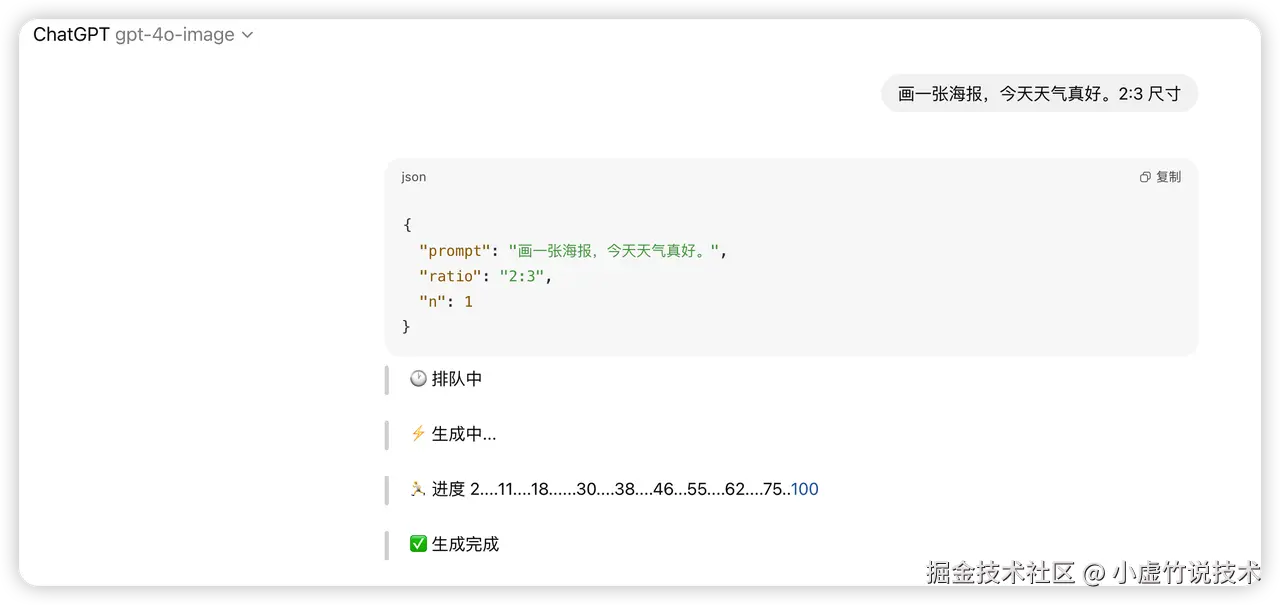Viewport: 1280px width, 605px height.
Task: Click the lightning icon next to 生成中
Action: (x=418, y=434)
